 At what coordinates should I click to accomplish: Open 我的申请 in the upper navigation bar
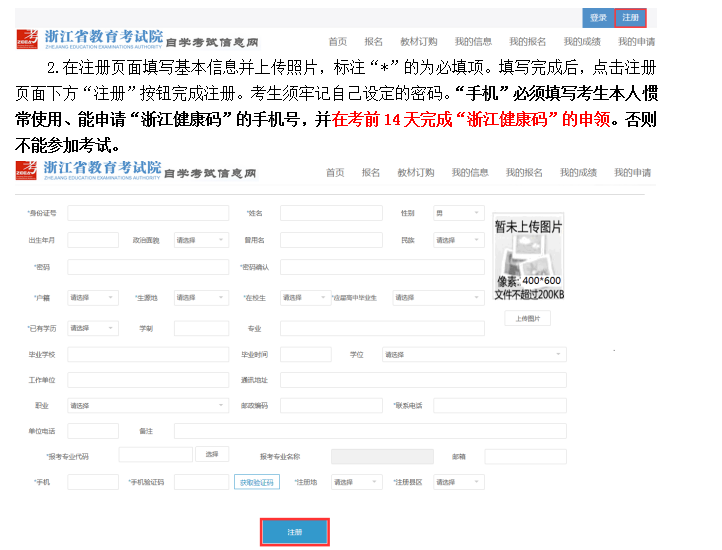coord(636,42)
